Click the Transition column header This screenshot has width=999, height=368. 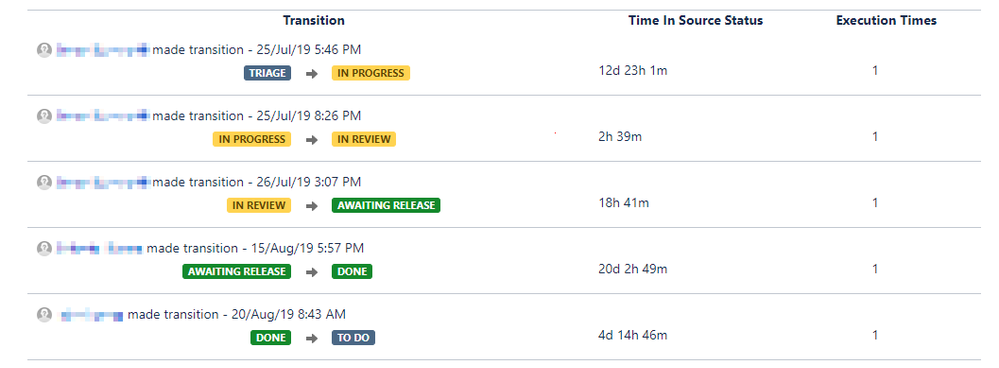tap(314, 20)
